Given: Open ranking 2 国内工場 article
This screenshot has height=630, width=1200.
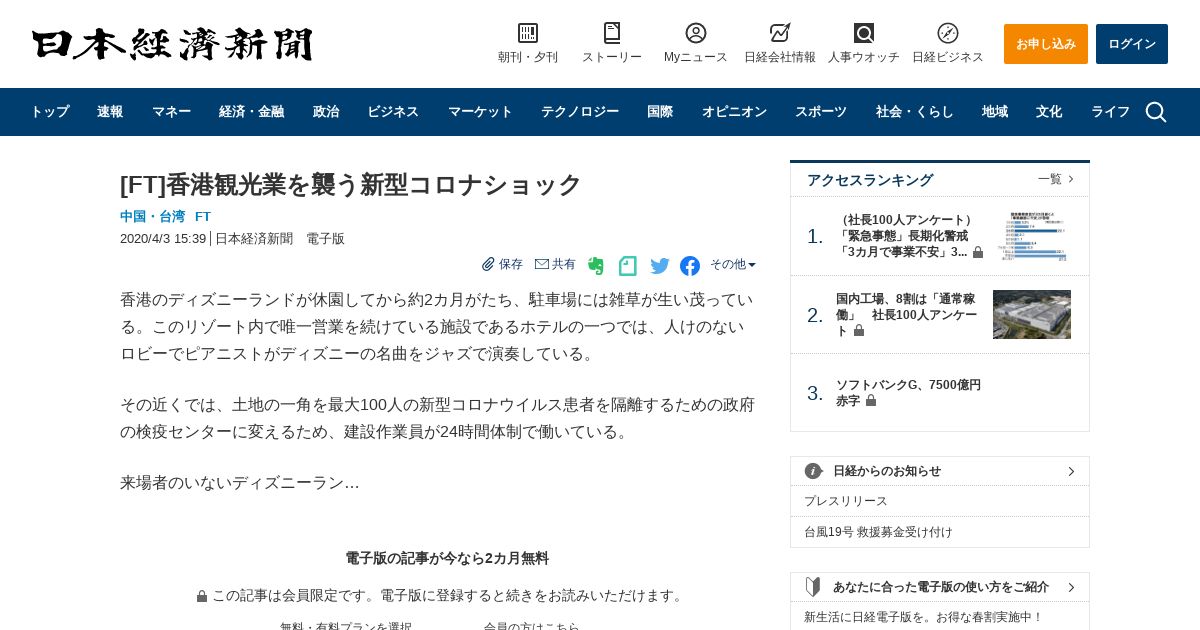Looking at the screenshot, I should [907, 315].
